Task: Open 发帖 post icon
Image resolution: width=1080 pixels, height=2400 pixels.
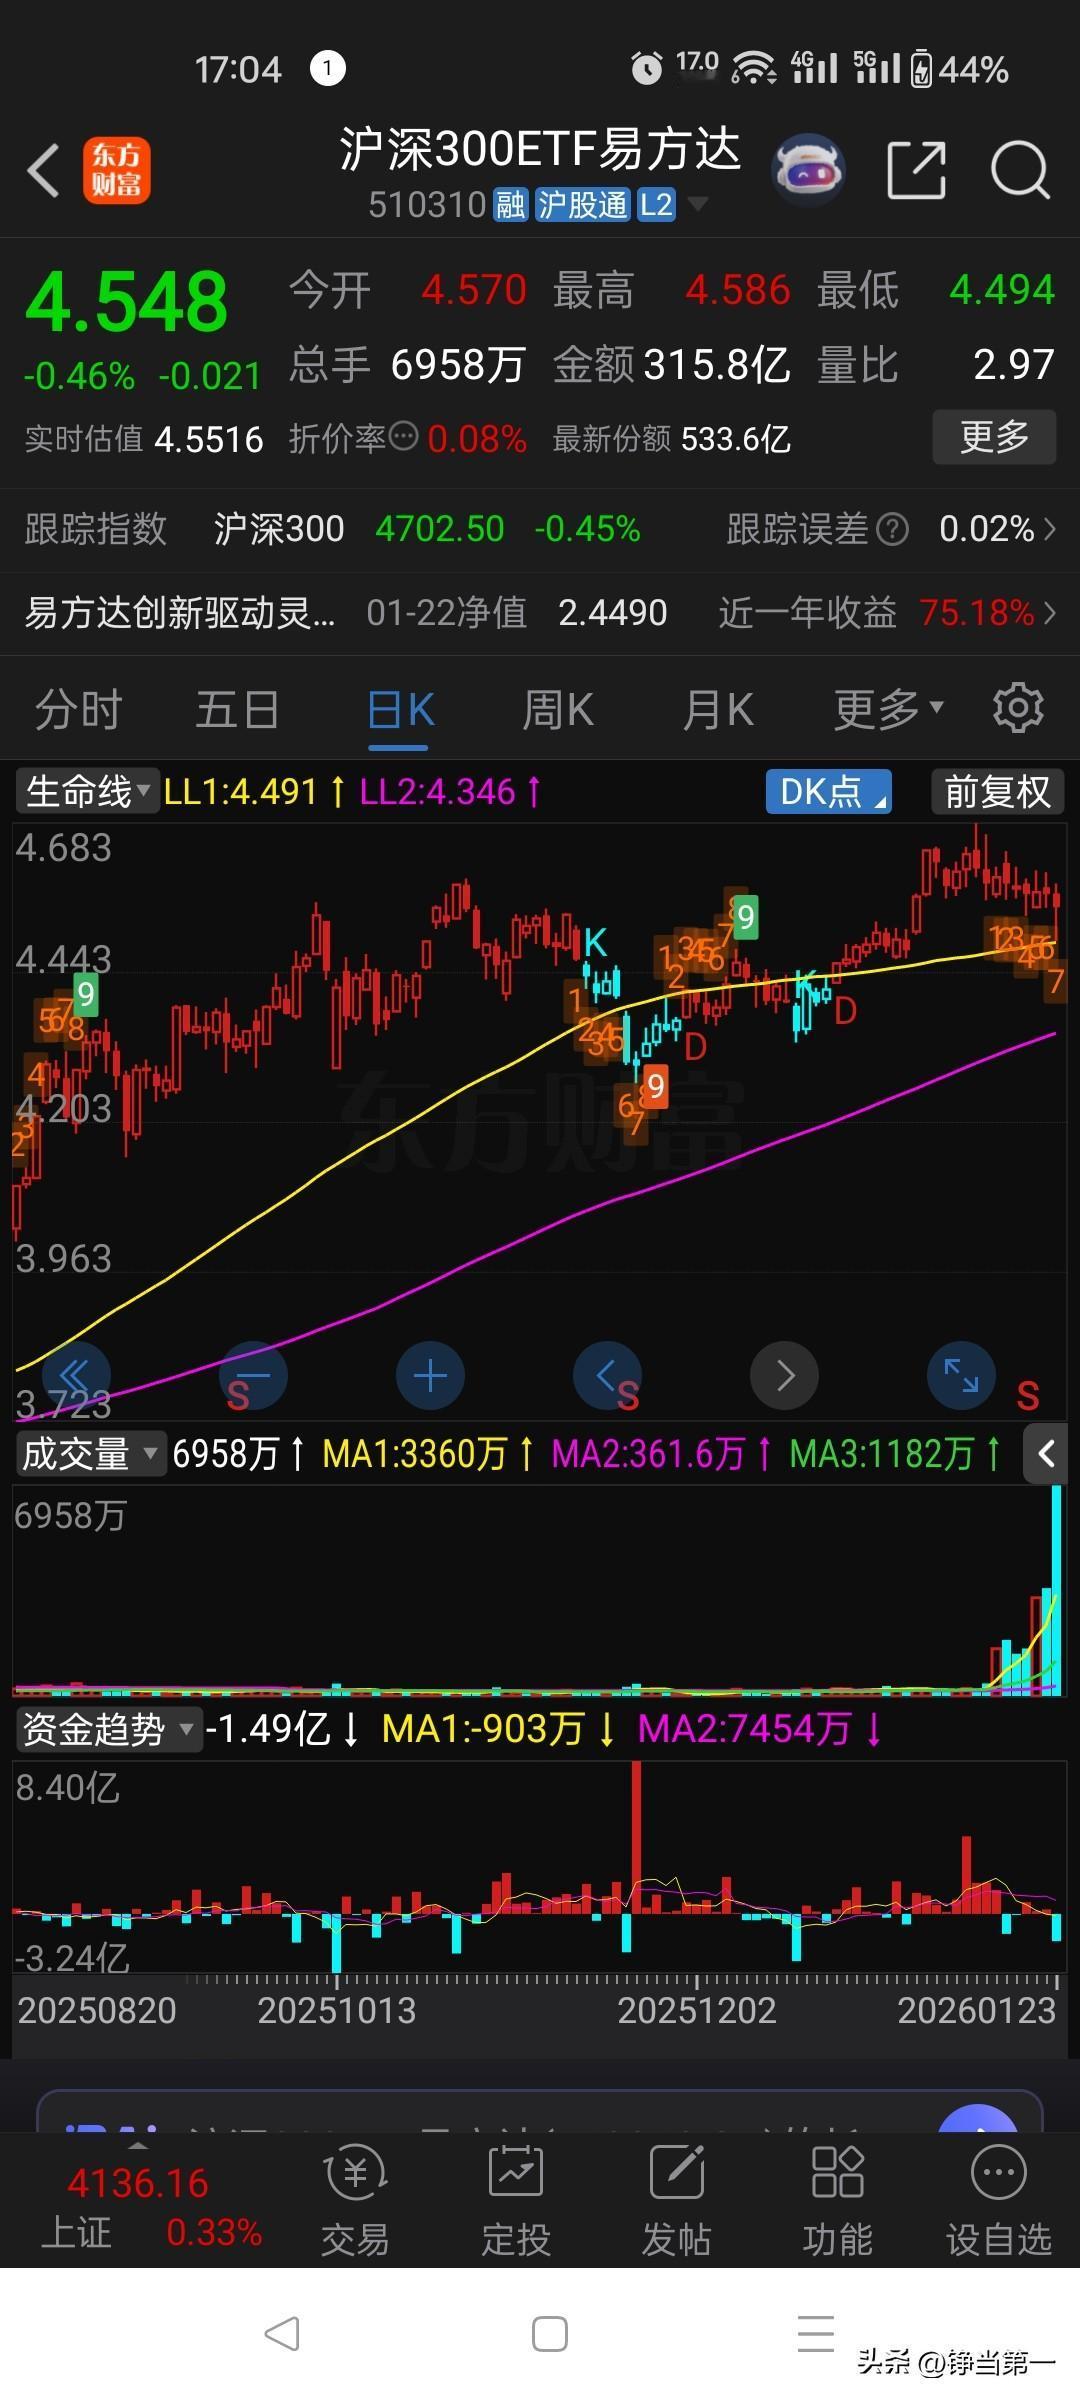Action: (677, 2201)
